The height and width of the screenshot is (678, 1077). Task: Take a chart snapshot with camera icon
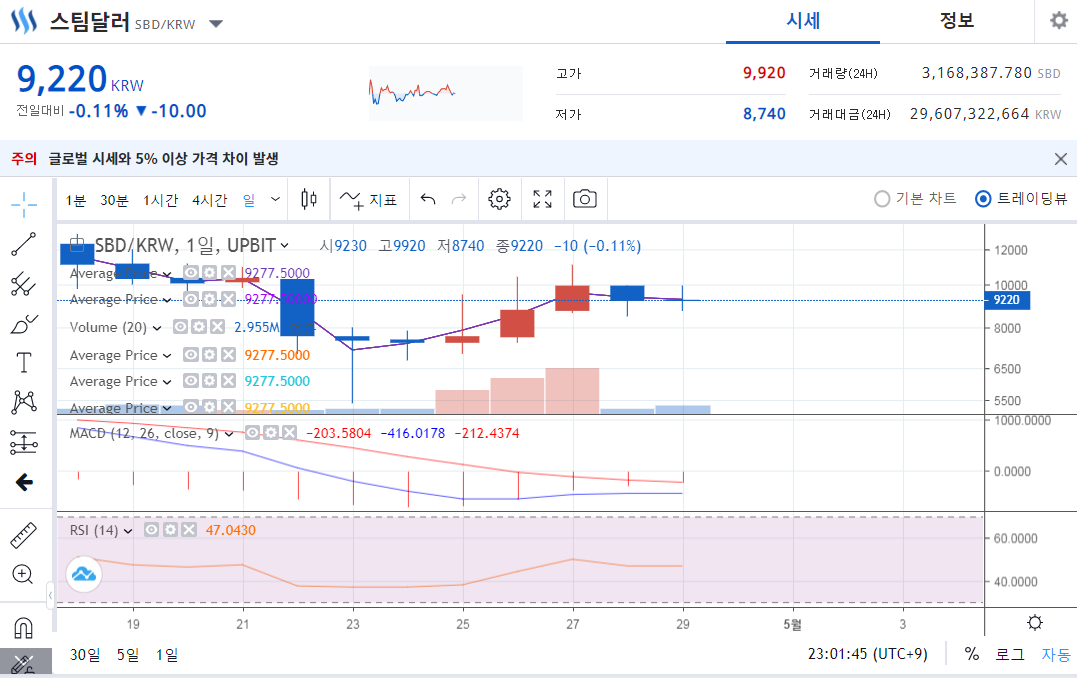tap(585, 199)
